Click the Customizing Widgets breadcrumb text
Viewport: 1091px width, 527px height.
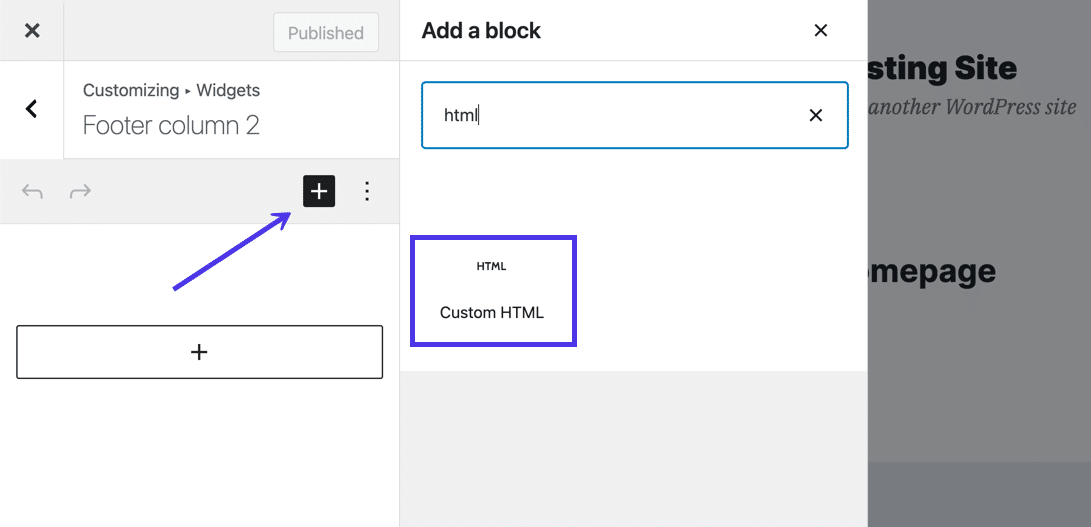point(171,90)
